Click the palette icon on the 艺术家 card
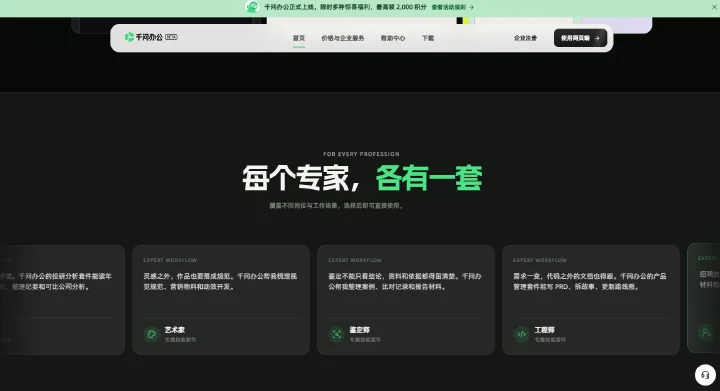Viewport: 720px width, 391px height. 152,334
